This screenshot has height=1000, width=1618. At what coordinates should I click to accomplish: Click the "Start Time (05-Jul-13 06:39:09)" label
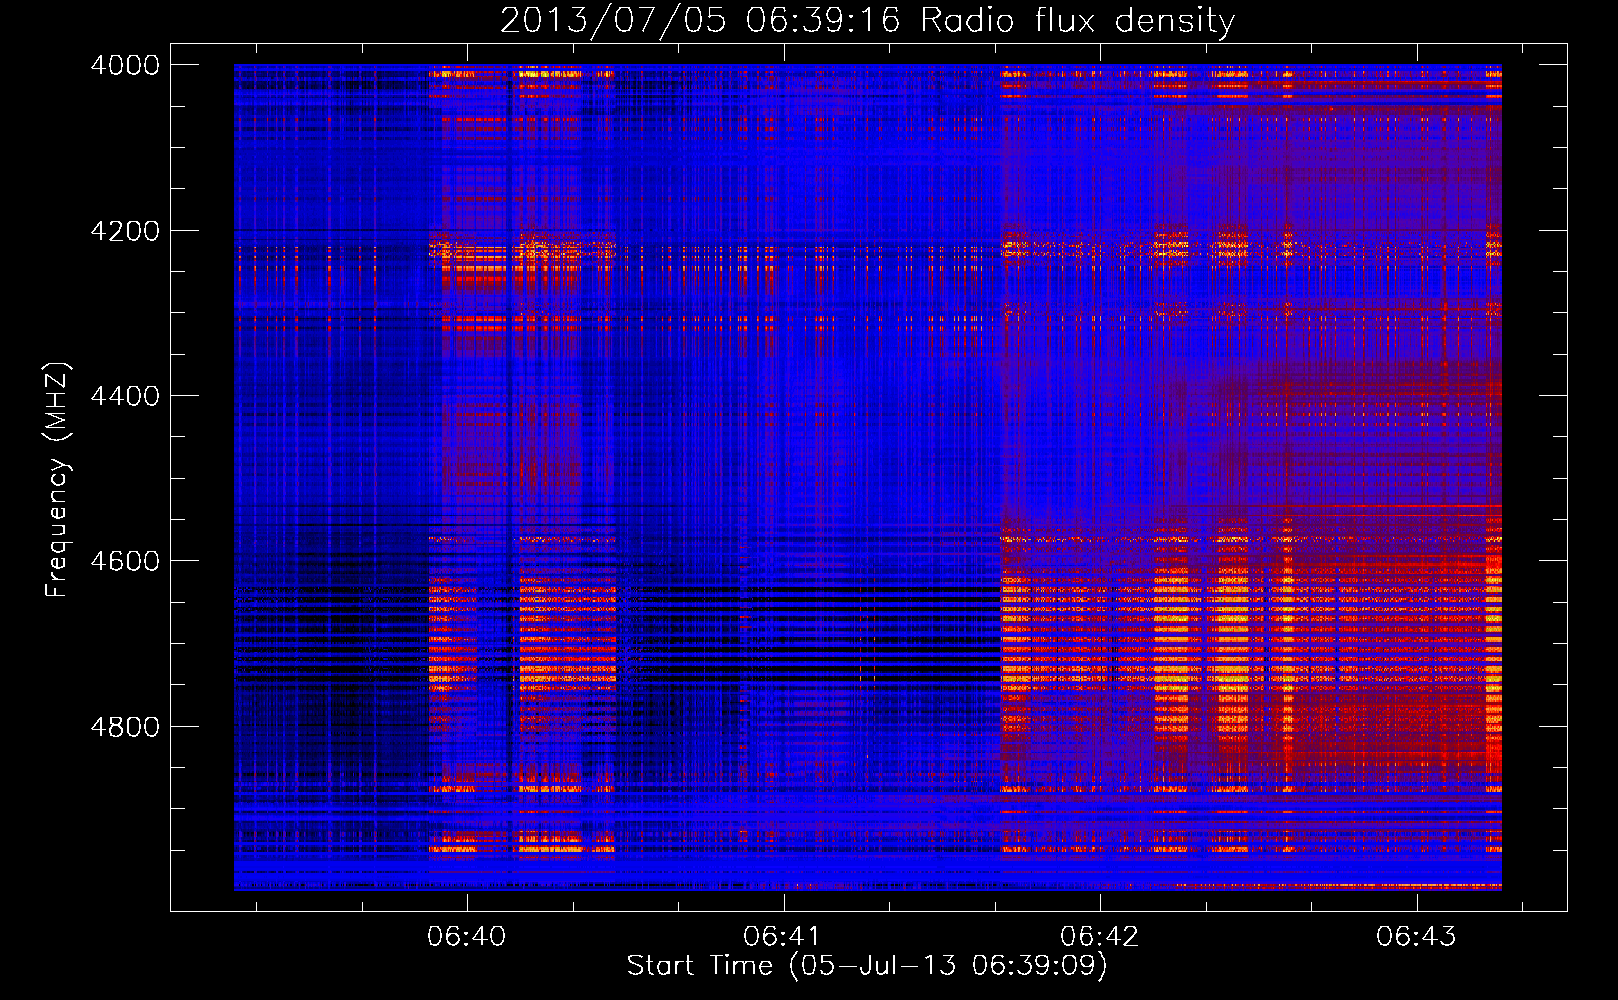tap(867, 966)
